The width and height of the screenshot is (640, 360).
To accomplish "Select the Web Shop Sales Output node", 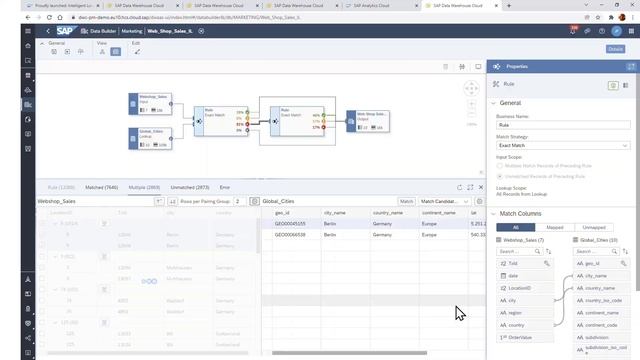I will [x=368, y=121].
